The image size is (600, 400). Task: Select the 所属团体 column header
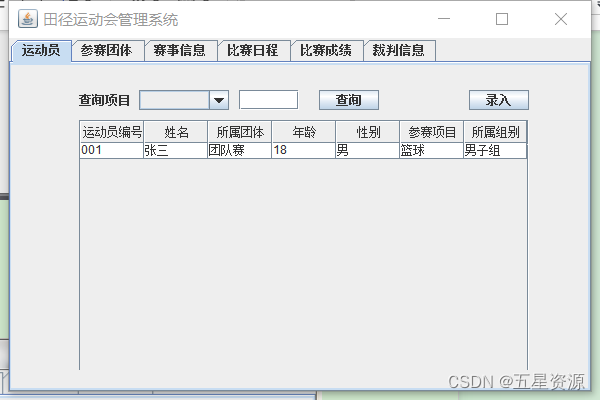point(240,132)
